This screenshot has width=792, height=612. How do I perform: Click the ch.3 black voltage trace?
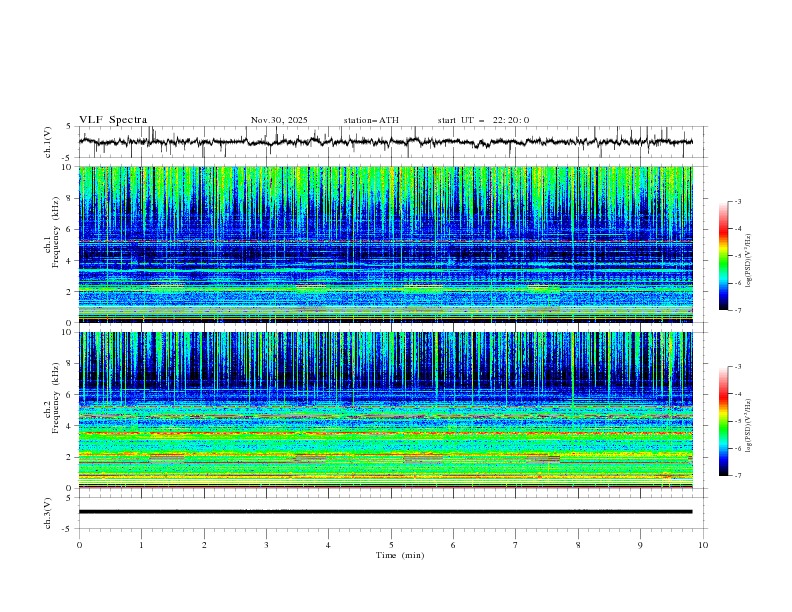[385, 512]
